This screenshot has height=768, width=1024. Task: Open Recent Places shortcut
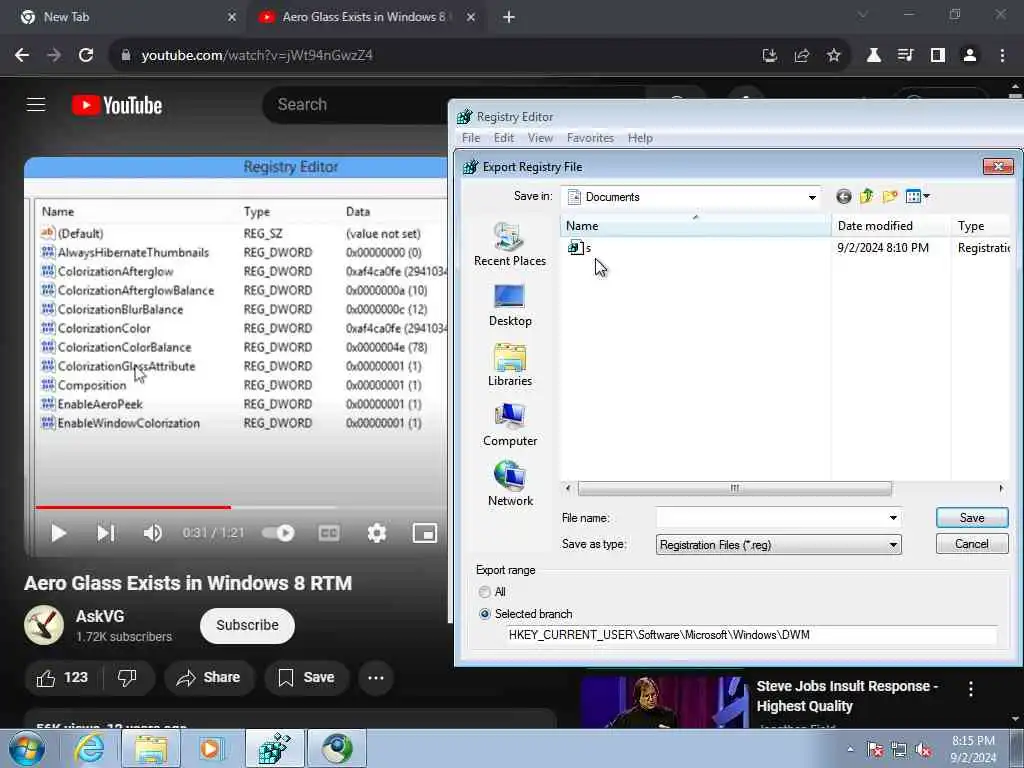tap(509, 244)
